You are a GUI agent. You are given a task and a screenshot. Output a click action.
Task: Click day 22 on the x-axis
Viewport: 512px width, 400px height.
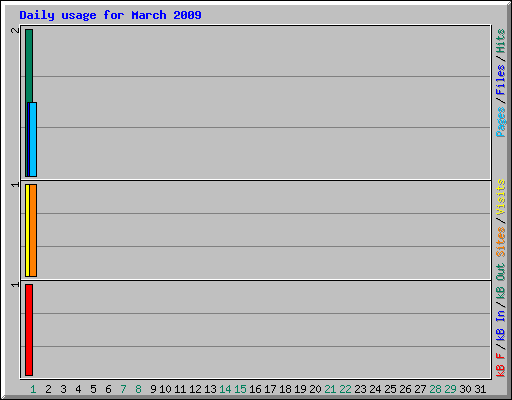[345, 389]
